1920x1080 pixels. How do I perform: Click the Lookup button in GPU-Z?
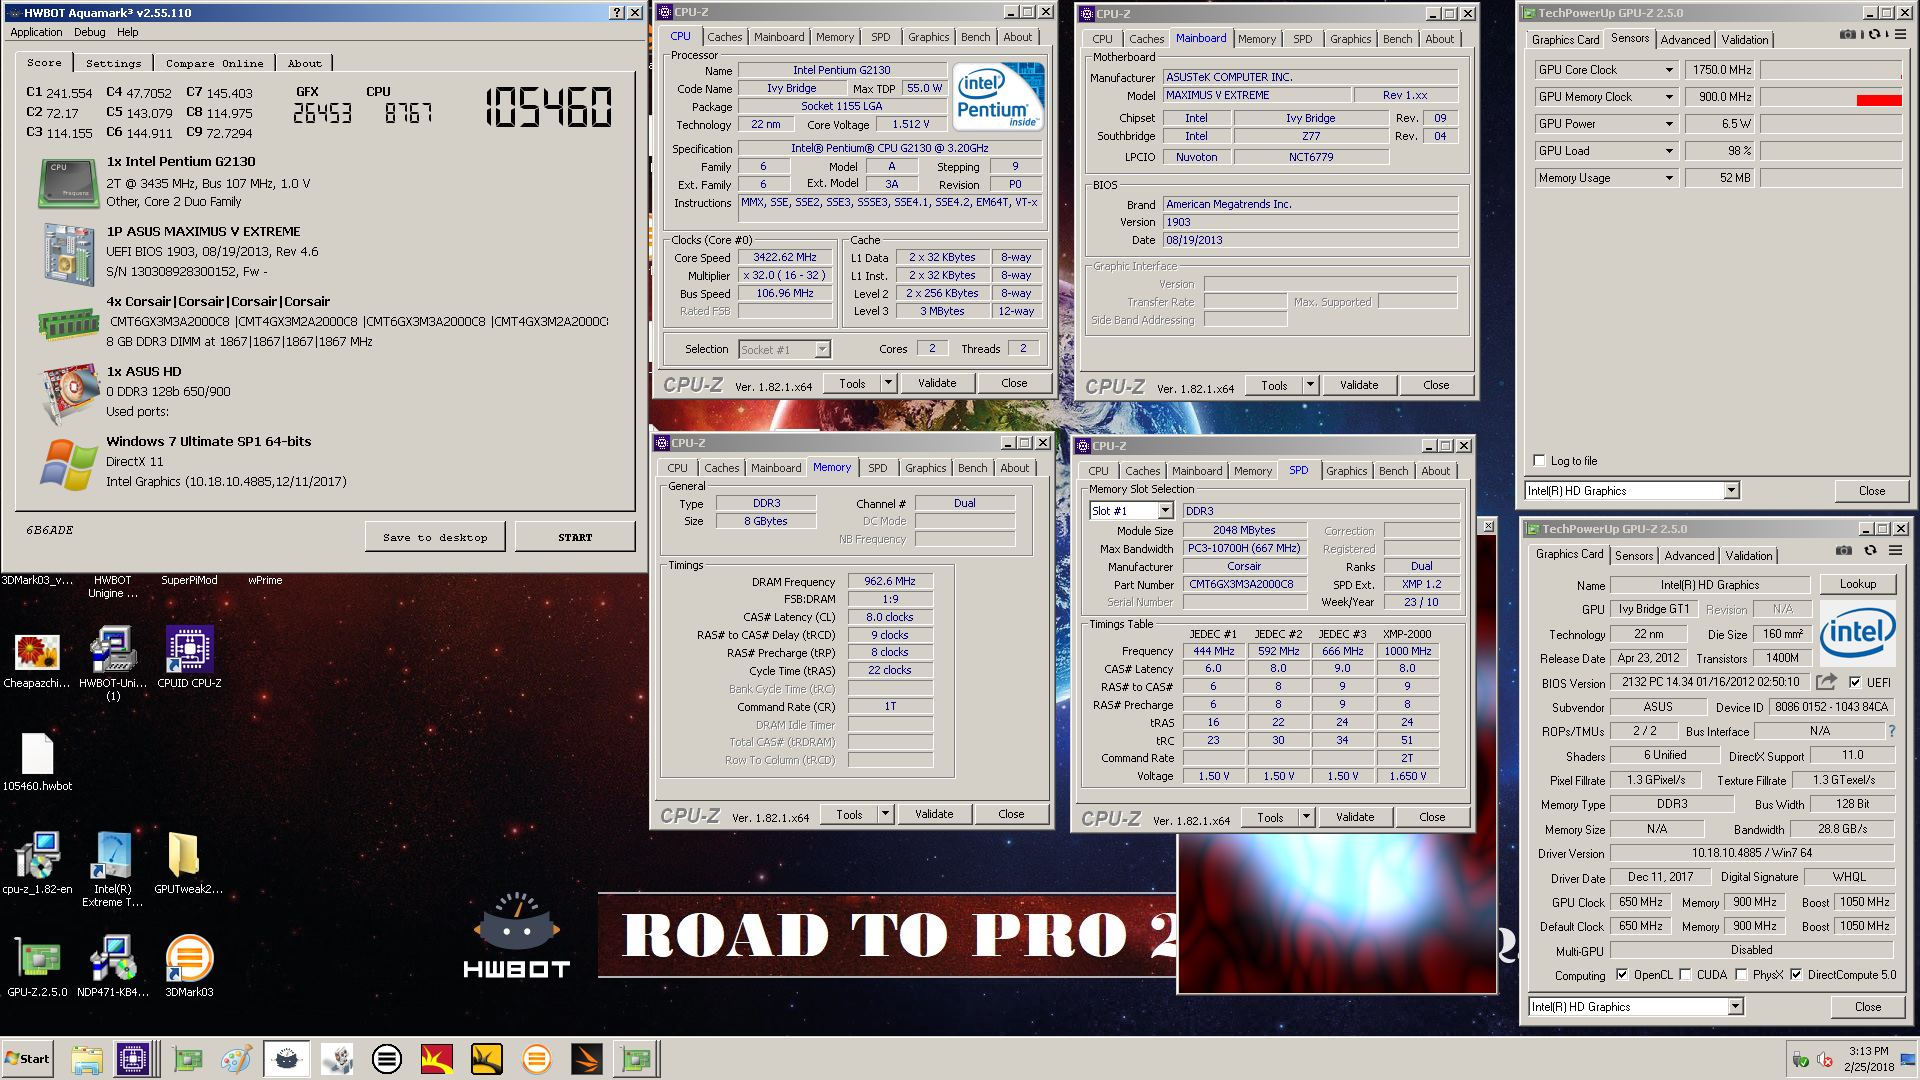(1857, 584)
